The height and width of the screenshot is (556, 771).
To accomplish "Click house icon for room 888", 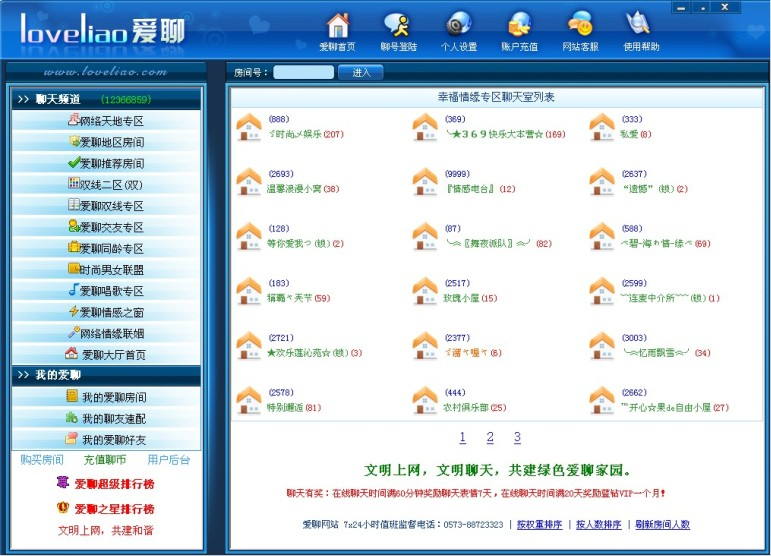I will click(x=248, y=127).
